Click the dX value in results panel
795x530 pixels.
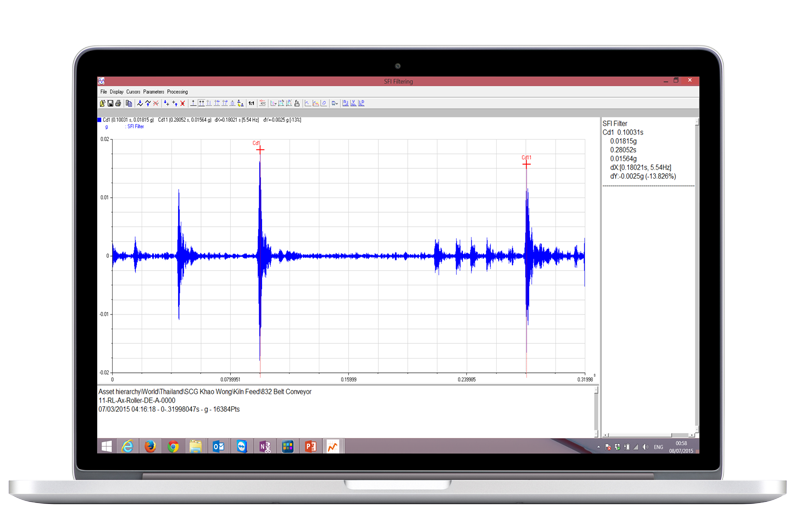click(x=641, y=168)
